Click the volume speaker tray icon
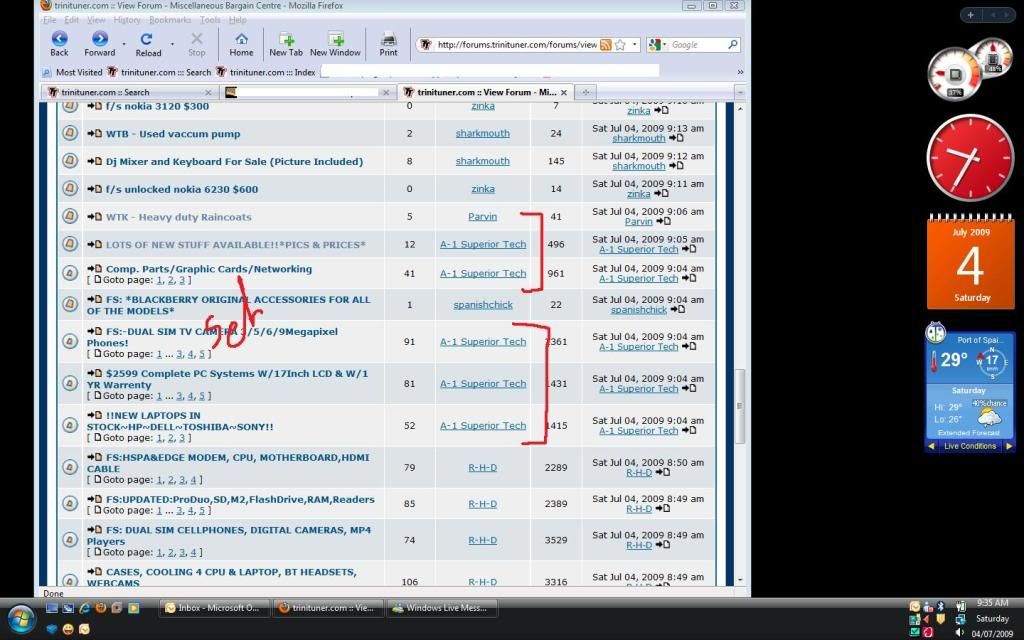Screen dimensions: 1024x640 tap(960, 632)
